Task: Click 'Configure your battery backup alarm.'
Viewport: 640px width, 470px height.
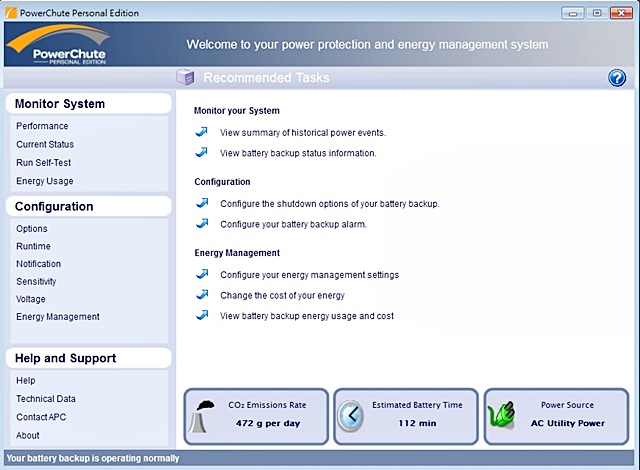Action: coord(293,224)
